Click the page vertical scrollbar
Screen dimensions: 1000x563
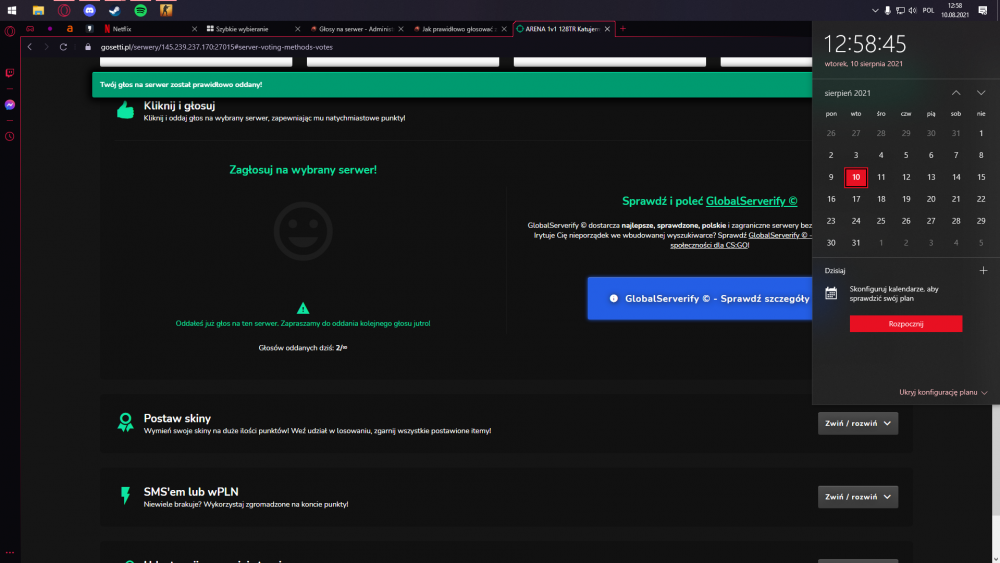(996, 459)
